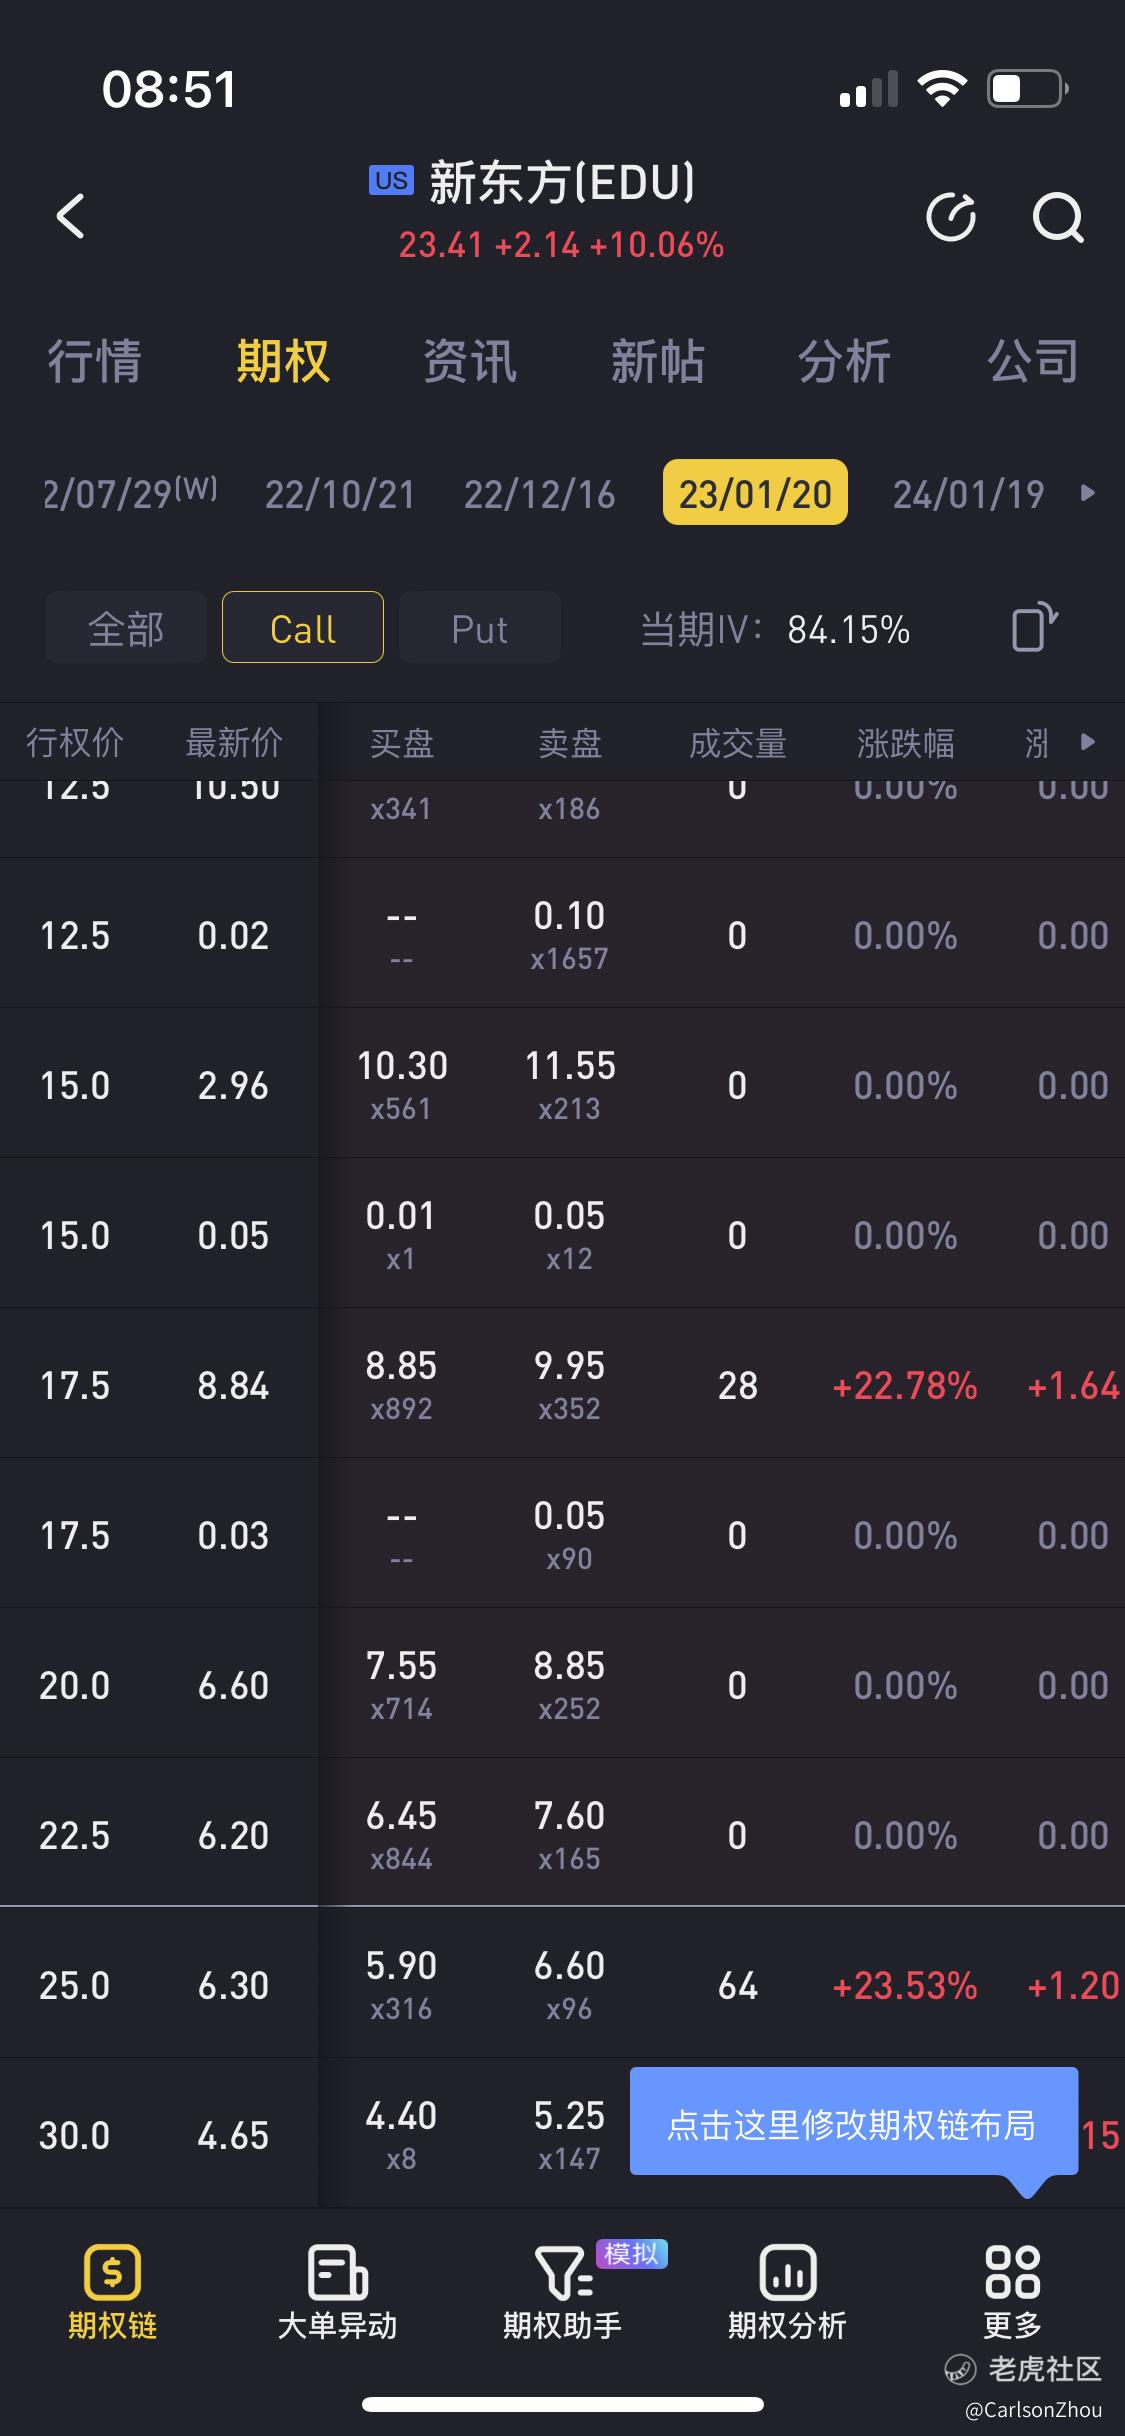Expand more expiry dates arrow
Screen dimensions: 1125x2436
pyautogui.click(x=1088, y=493)
